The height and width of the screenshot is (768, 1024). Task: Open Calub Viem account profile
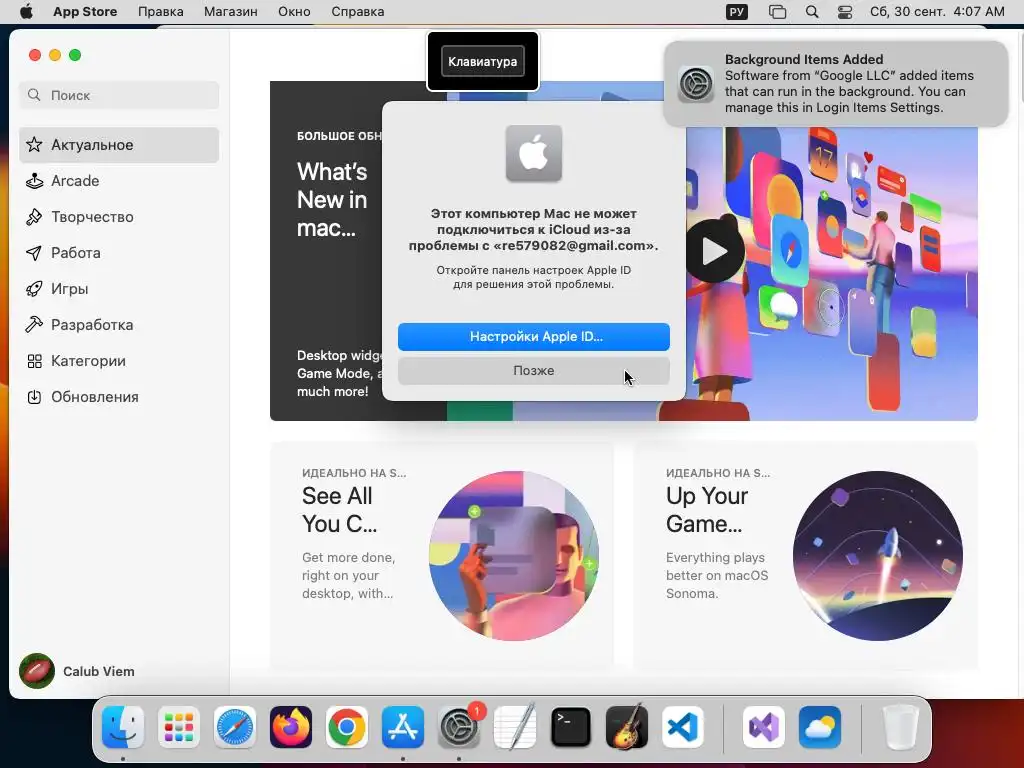tap(77, 671)
